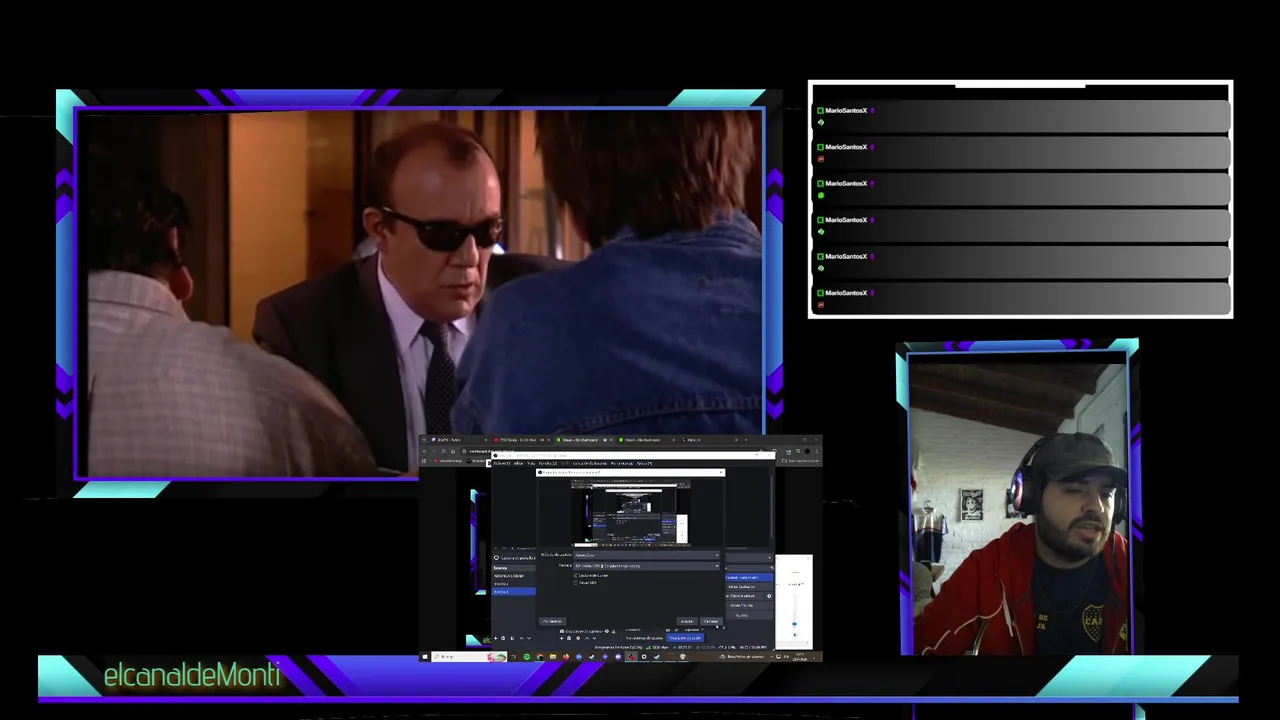Open the Editar menu in OBS
The width and height of the screenshot is (1280, 720).
[x=518, y=463]
